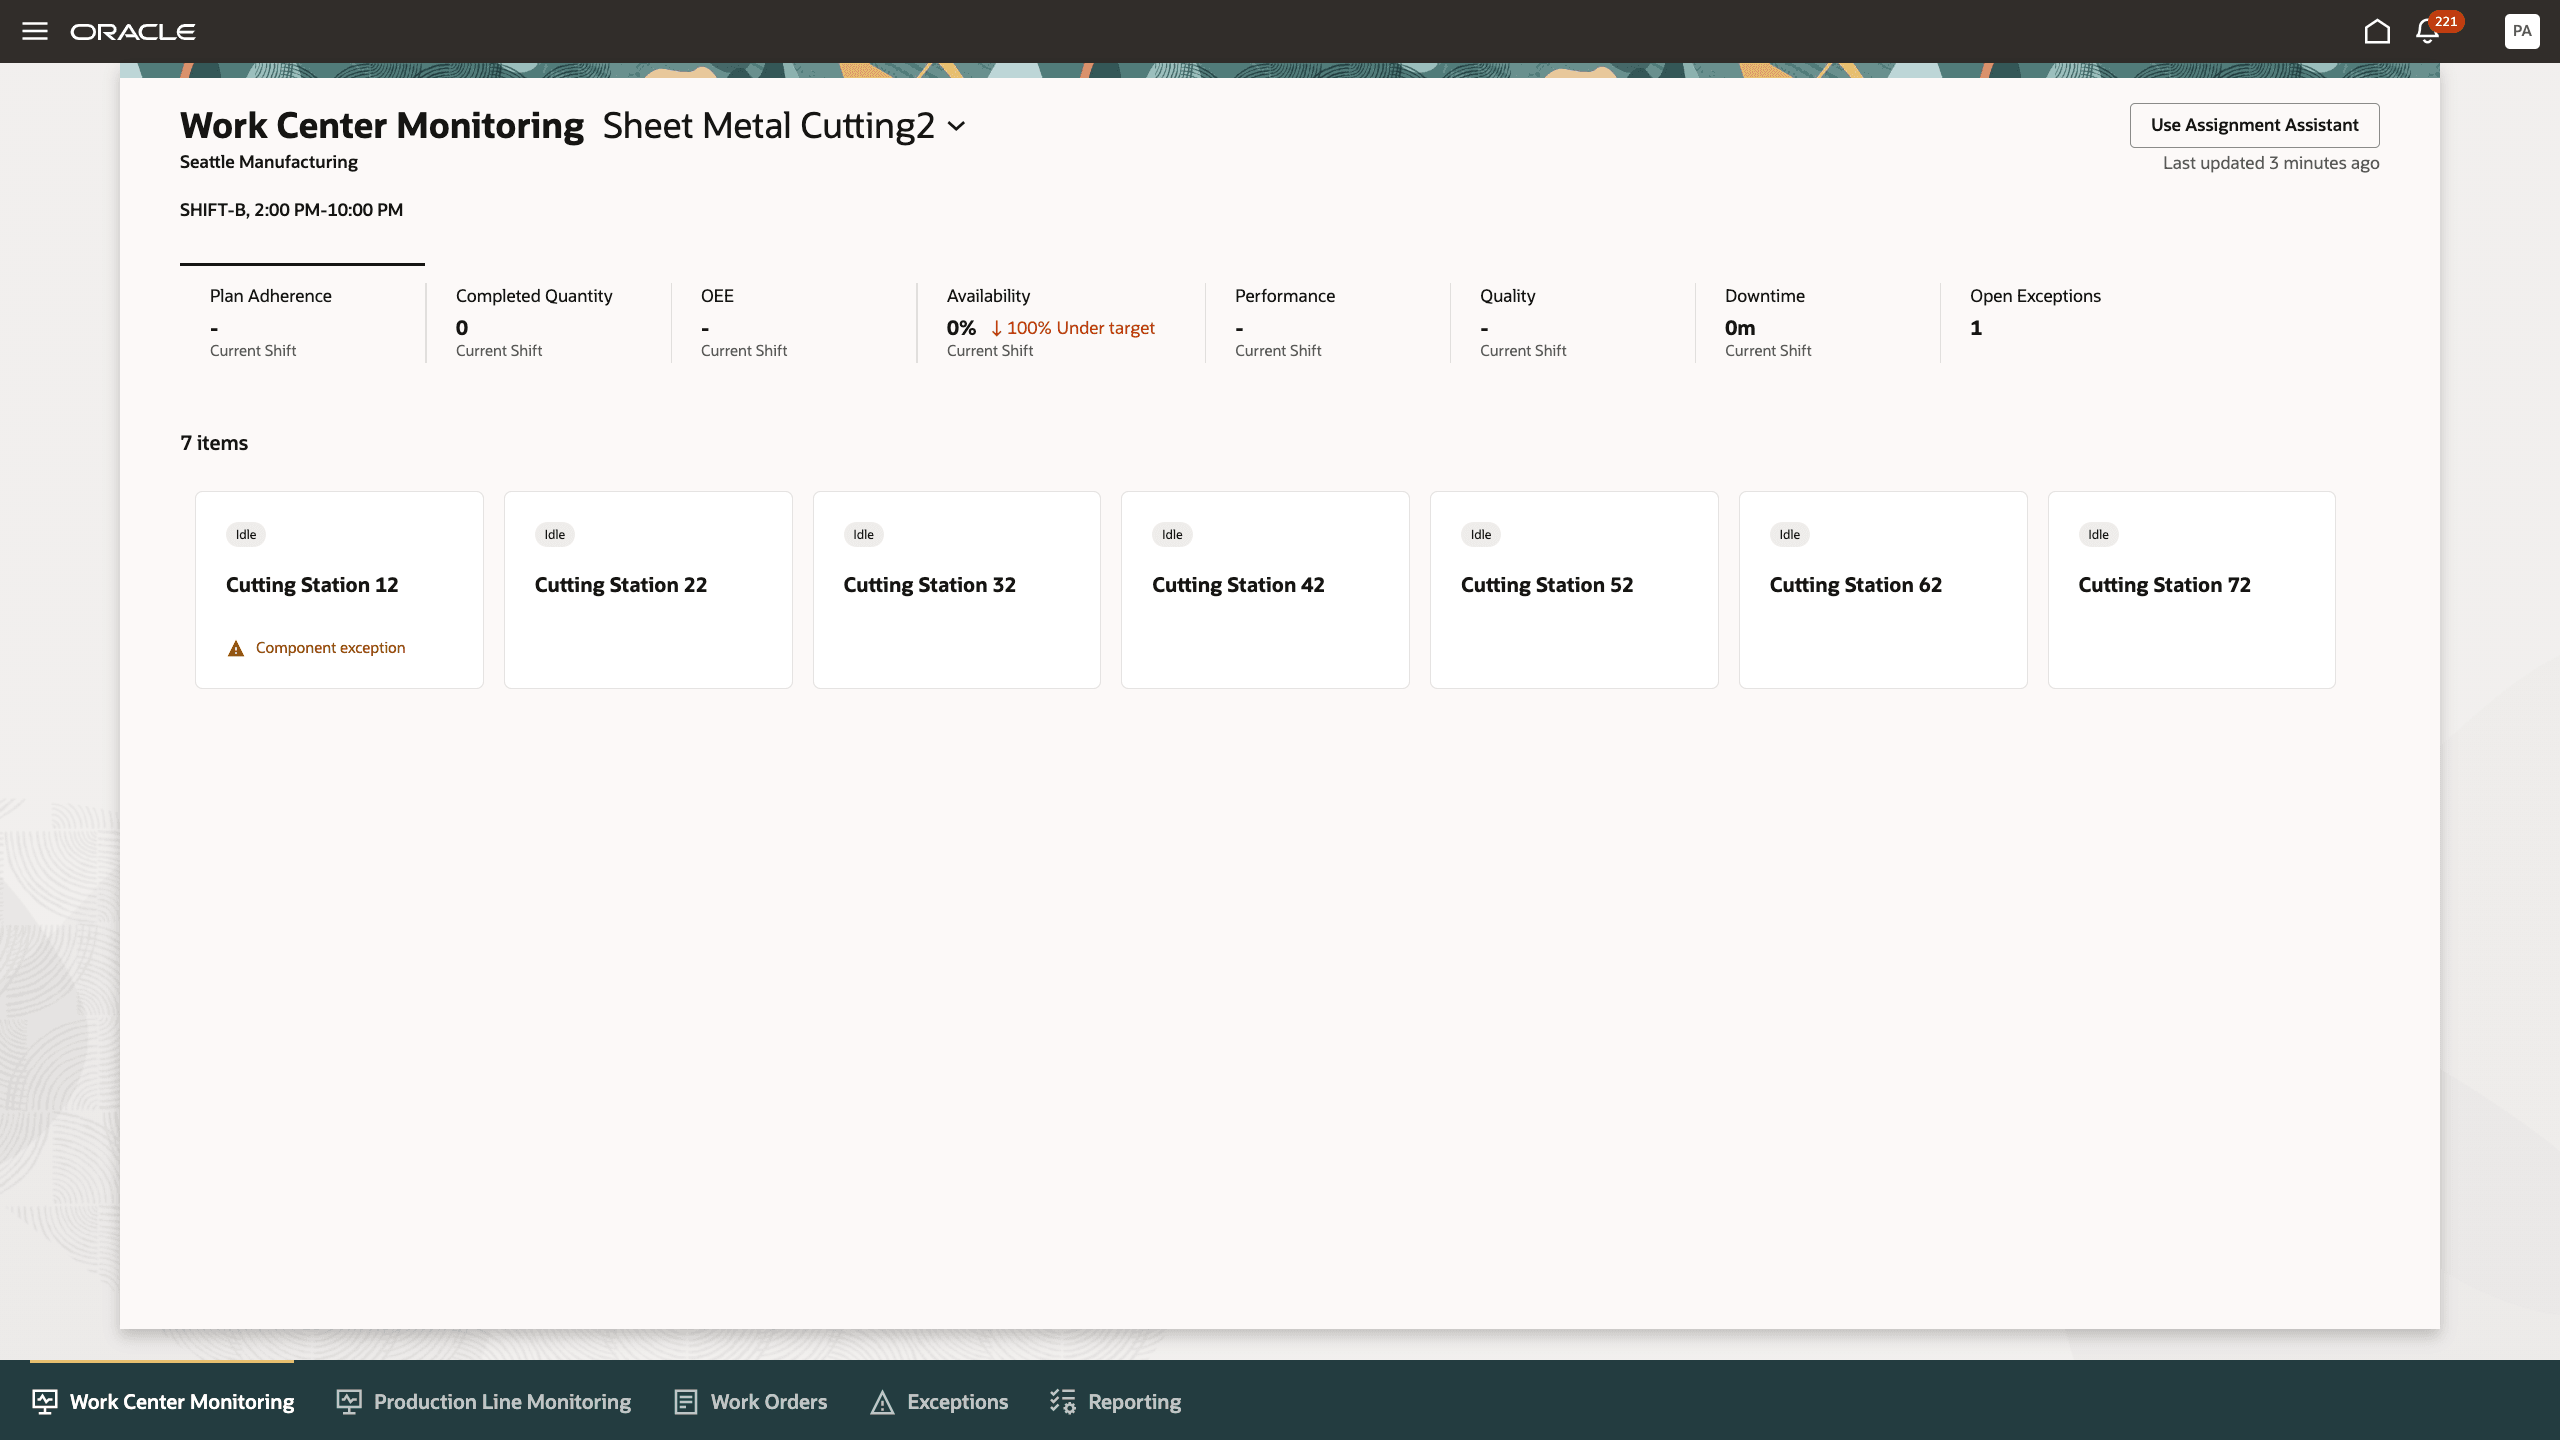Click the Idle badge on Cutting Station 32
The image size is (2560, 1440).
(x=862, y=534)
